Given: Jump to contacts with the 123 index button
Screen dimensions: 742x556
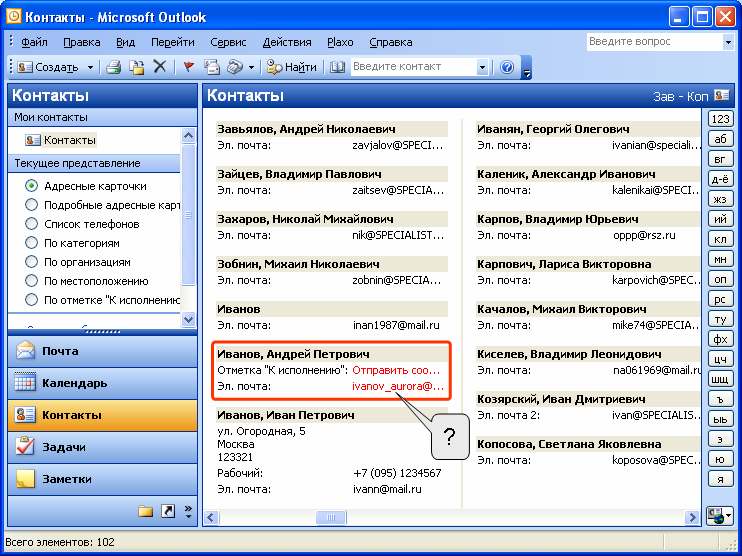Looking at the screenshot, I should click(720, 118).
